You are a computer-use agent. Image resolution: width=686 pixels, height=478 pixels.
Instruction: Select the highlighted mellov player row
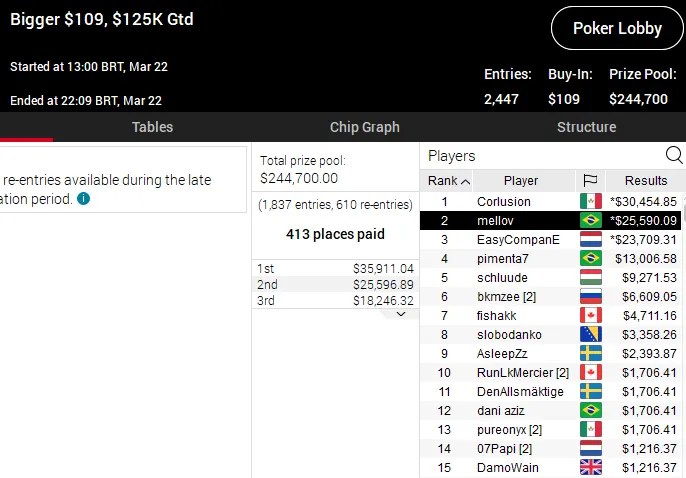pyautogui.click(x=520, y=220)
